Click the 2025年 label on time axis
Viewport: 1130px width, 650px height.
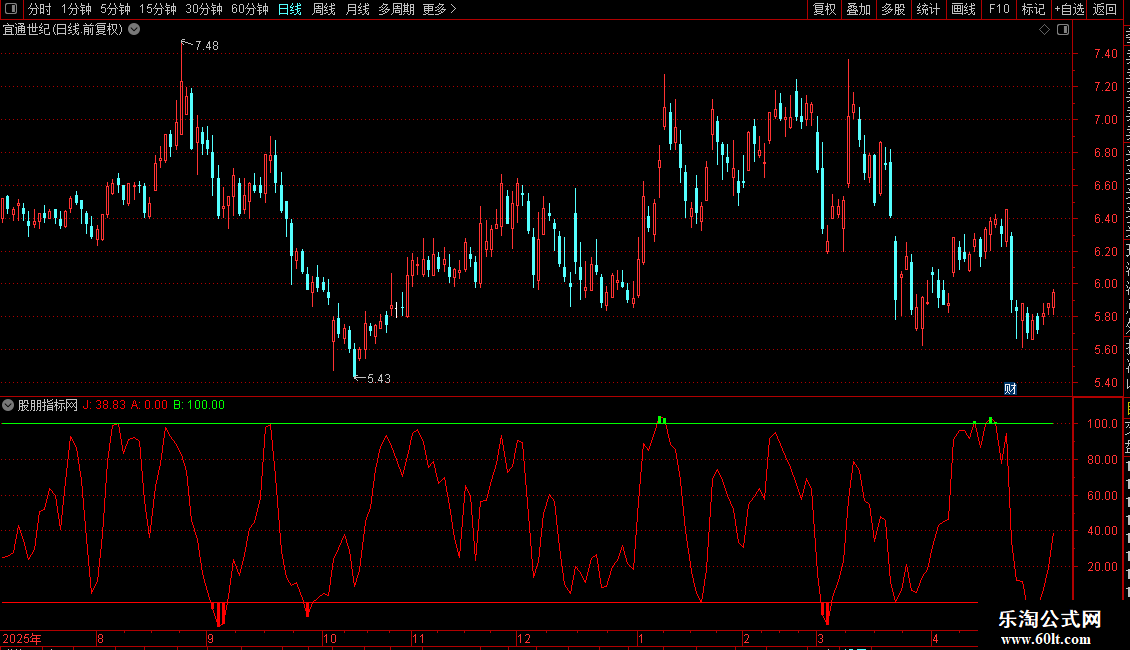22,638
